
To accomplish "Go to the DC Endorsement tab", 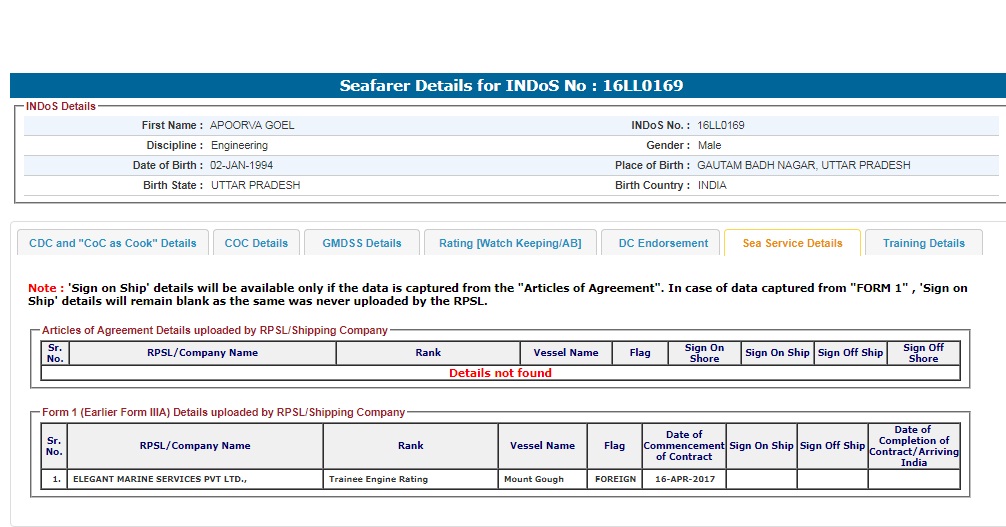I will pyautogui.click(x=663, y=243).
